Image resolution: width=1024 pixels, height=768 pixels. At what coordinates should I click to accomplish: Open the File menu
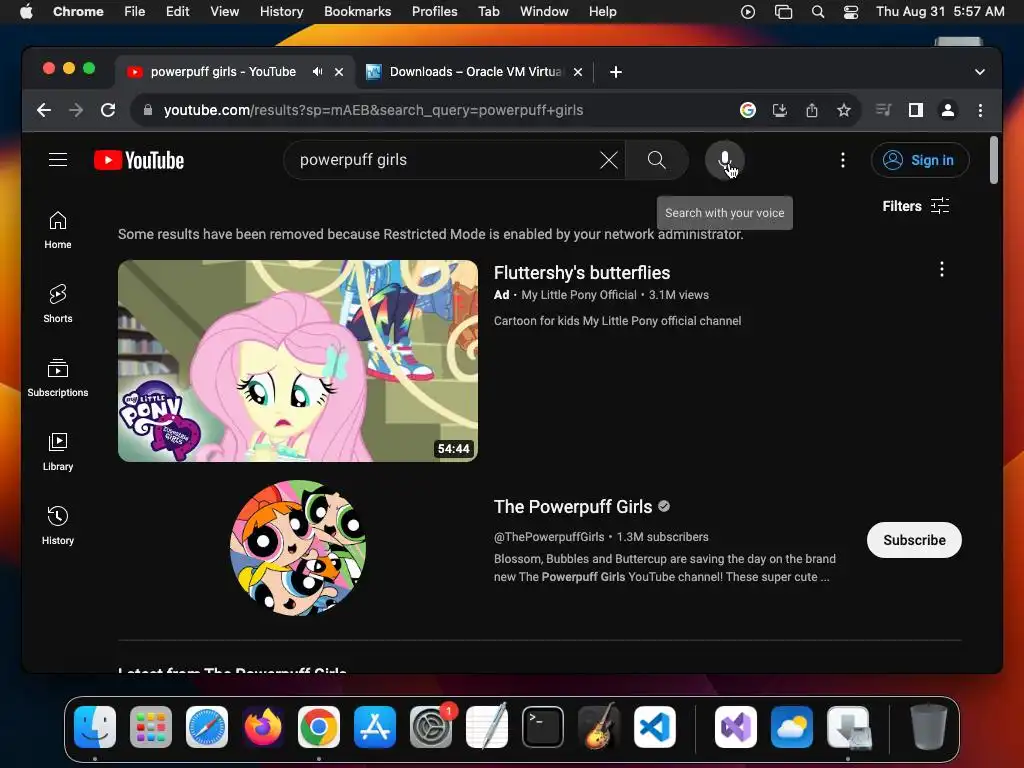[135, 11]
